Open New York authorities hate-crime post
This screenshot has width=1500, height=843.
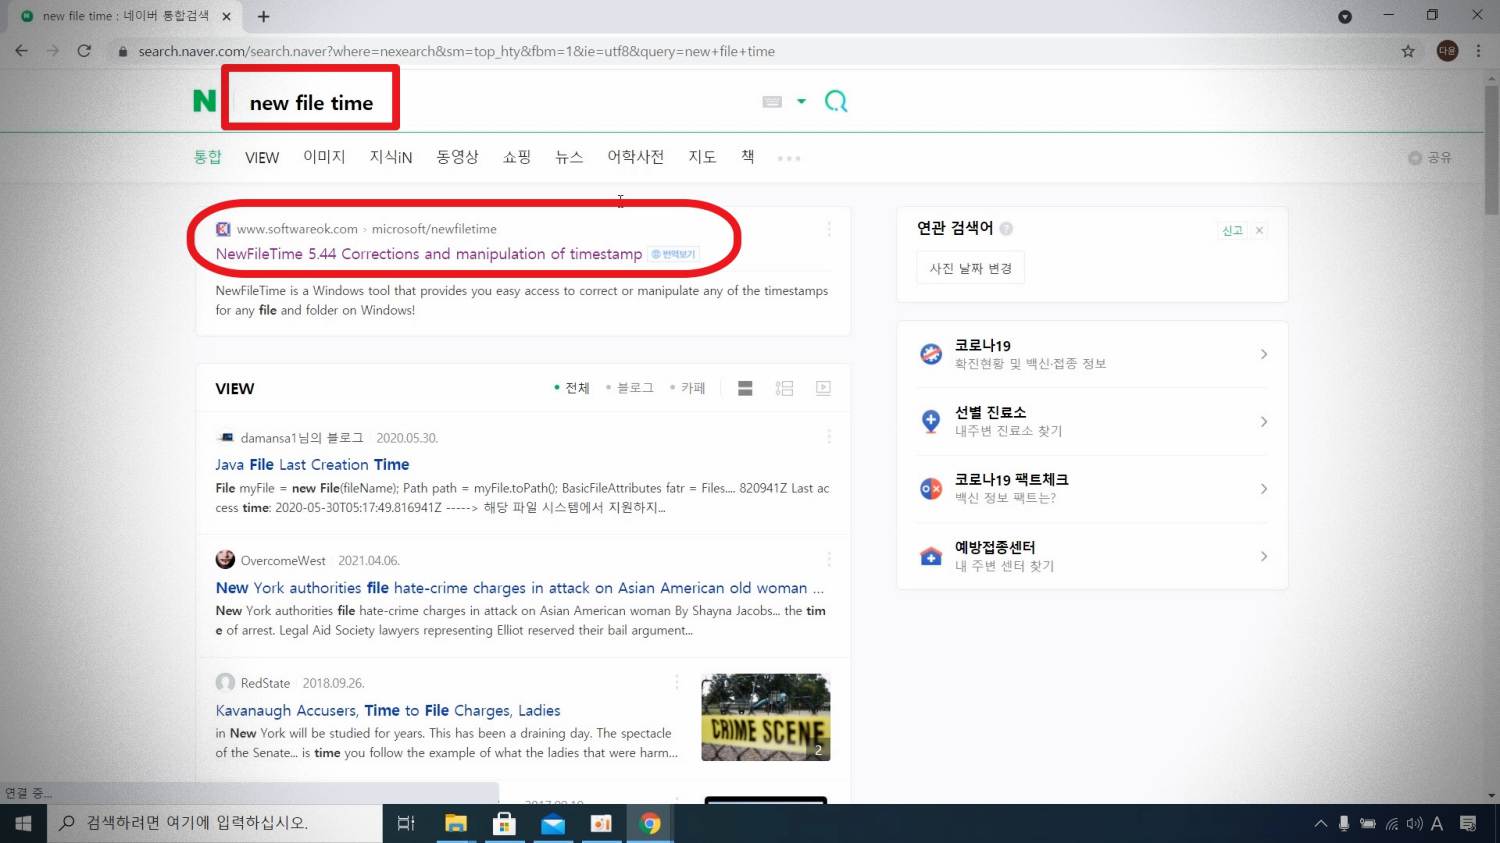pos(519,588)
